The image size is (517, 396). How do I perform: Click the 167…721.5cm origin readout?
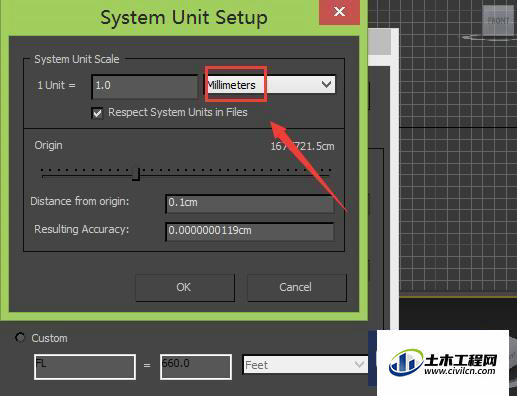click(x=302, y=146)
